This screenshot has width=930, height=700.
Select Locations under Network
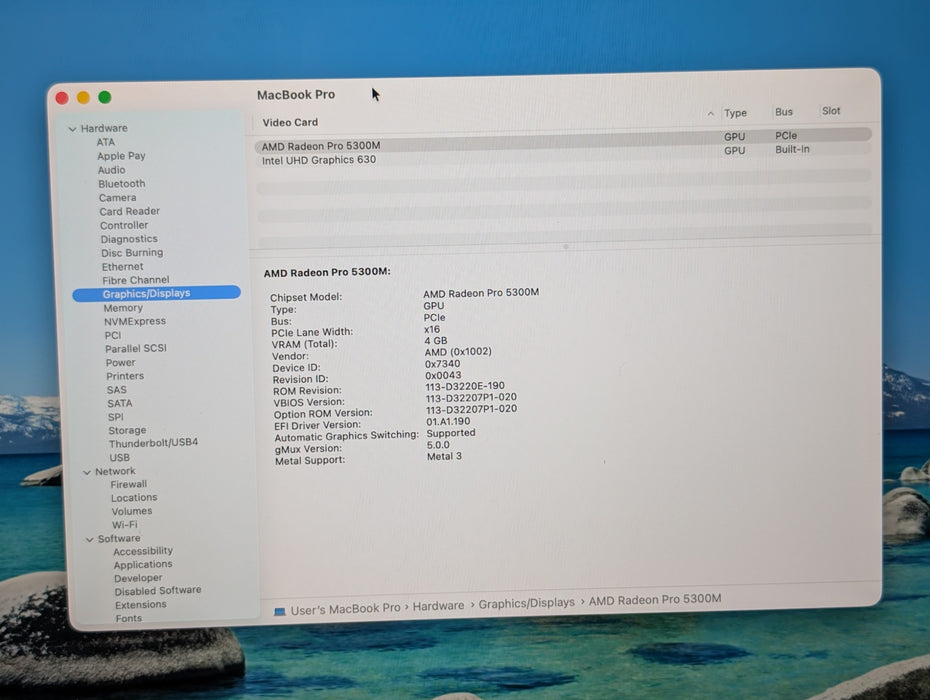click(134, 498)
